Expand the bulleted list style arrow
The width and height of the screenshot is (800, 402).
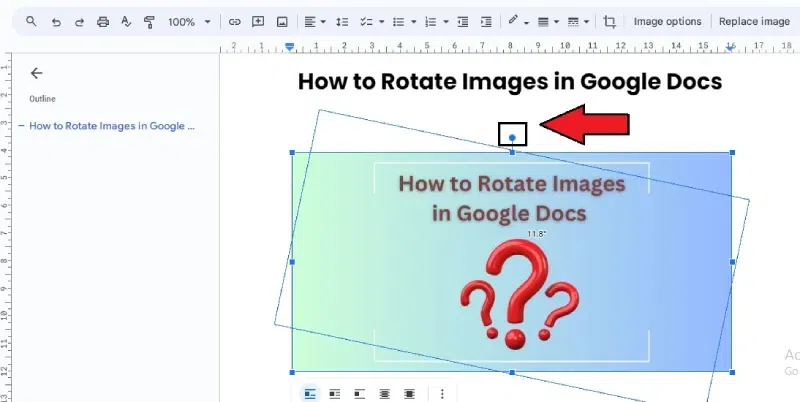(414, 22)
